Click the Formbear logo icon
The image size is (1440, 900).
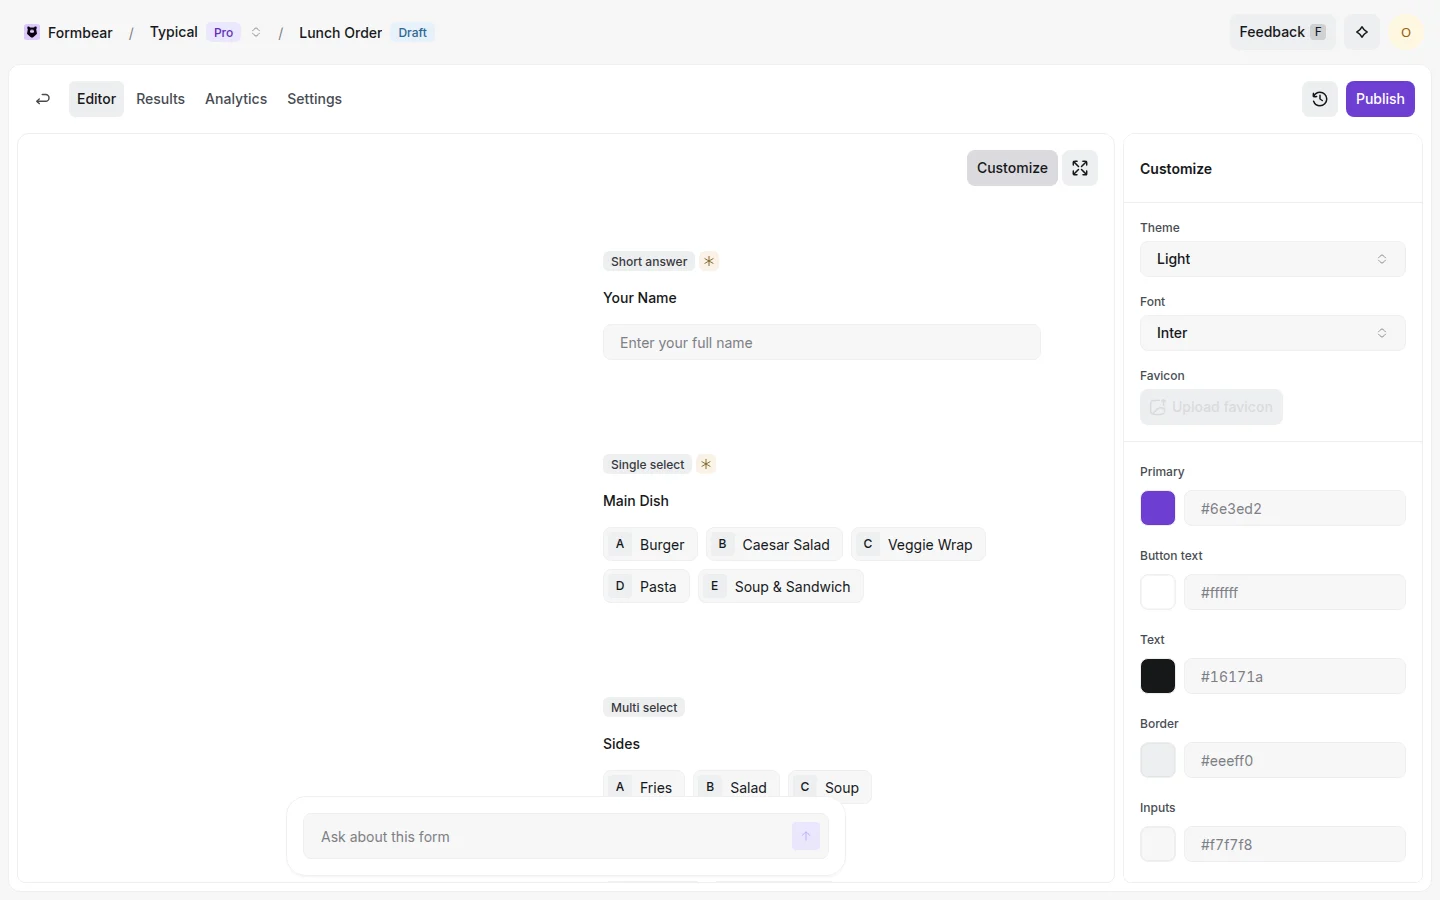pos(32,33)
